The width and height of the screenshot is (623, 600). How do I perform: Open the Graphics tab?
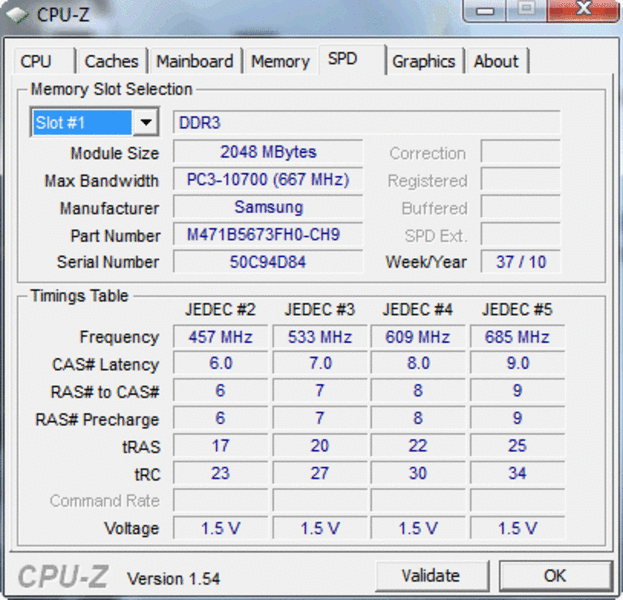point(424,61)
